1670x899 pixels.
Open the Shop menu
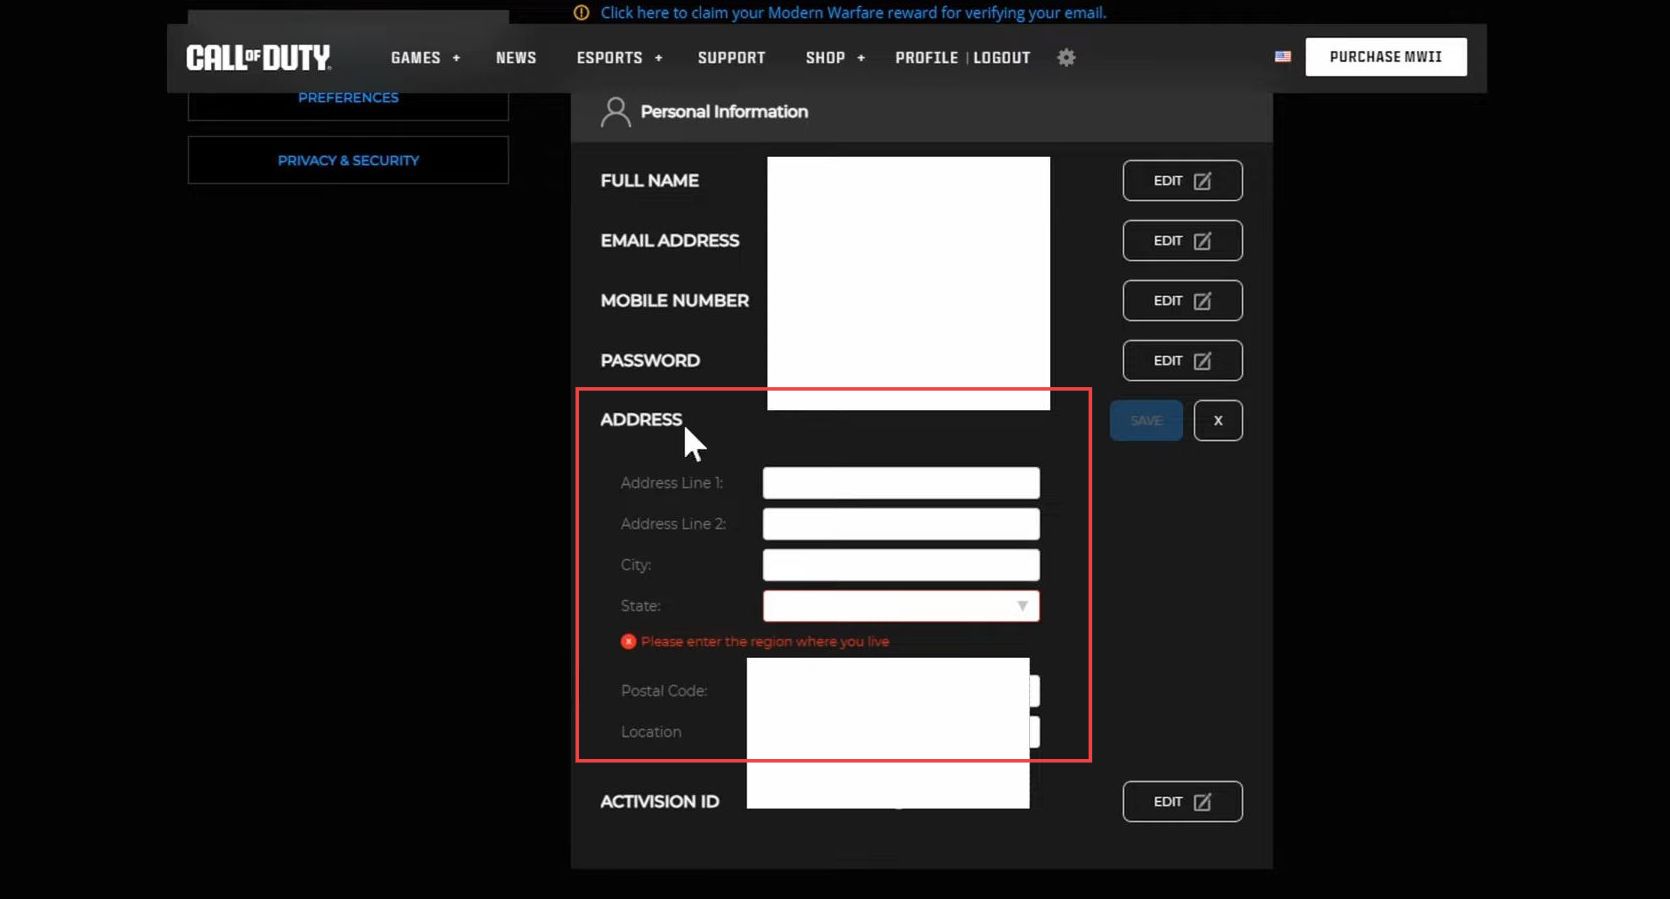(835, 58)
